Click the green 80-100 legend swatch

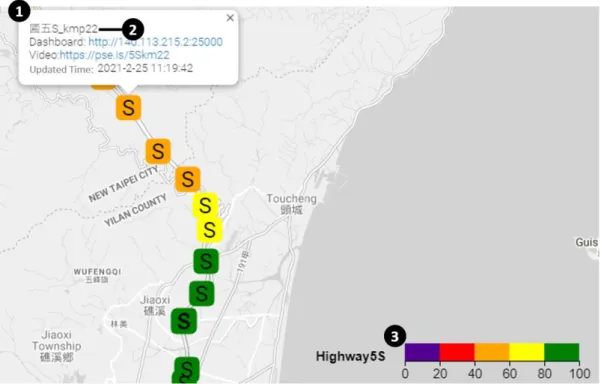(x=562, y=352)
